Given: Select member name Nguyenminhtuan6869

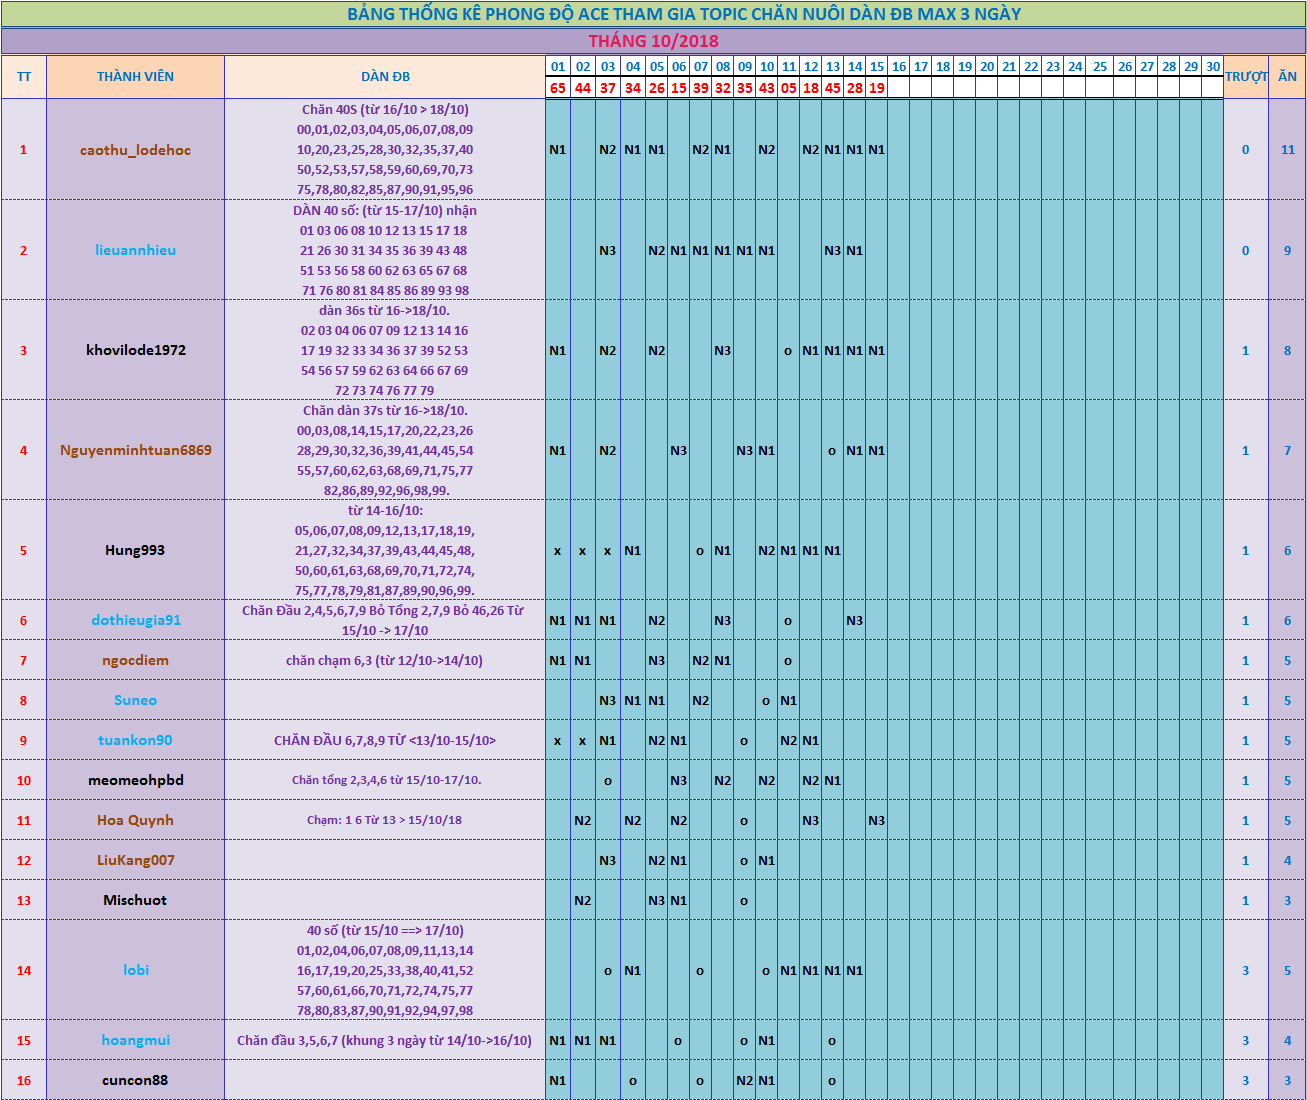Looking at the screenshot, I should point(135,450).
